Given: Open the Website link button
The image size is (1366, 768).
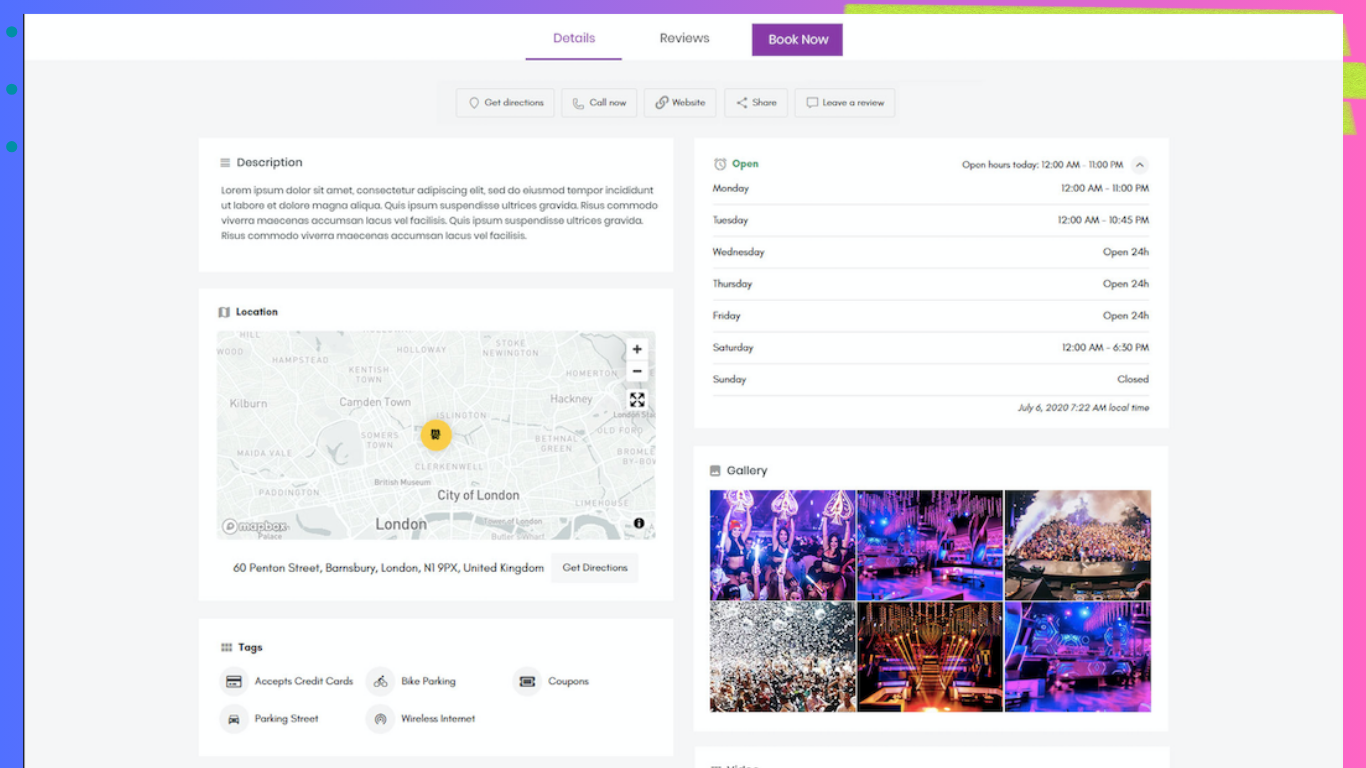Looking at the screenshot, I should (x=680, y=103).
